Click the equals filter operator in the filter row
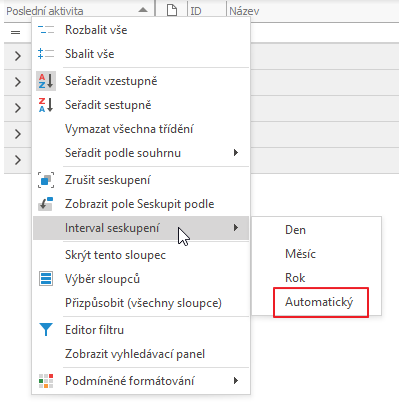The image size is (399, 403). tap(16, 32)
